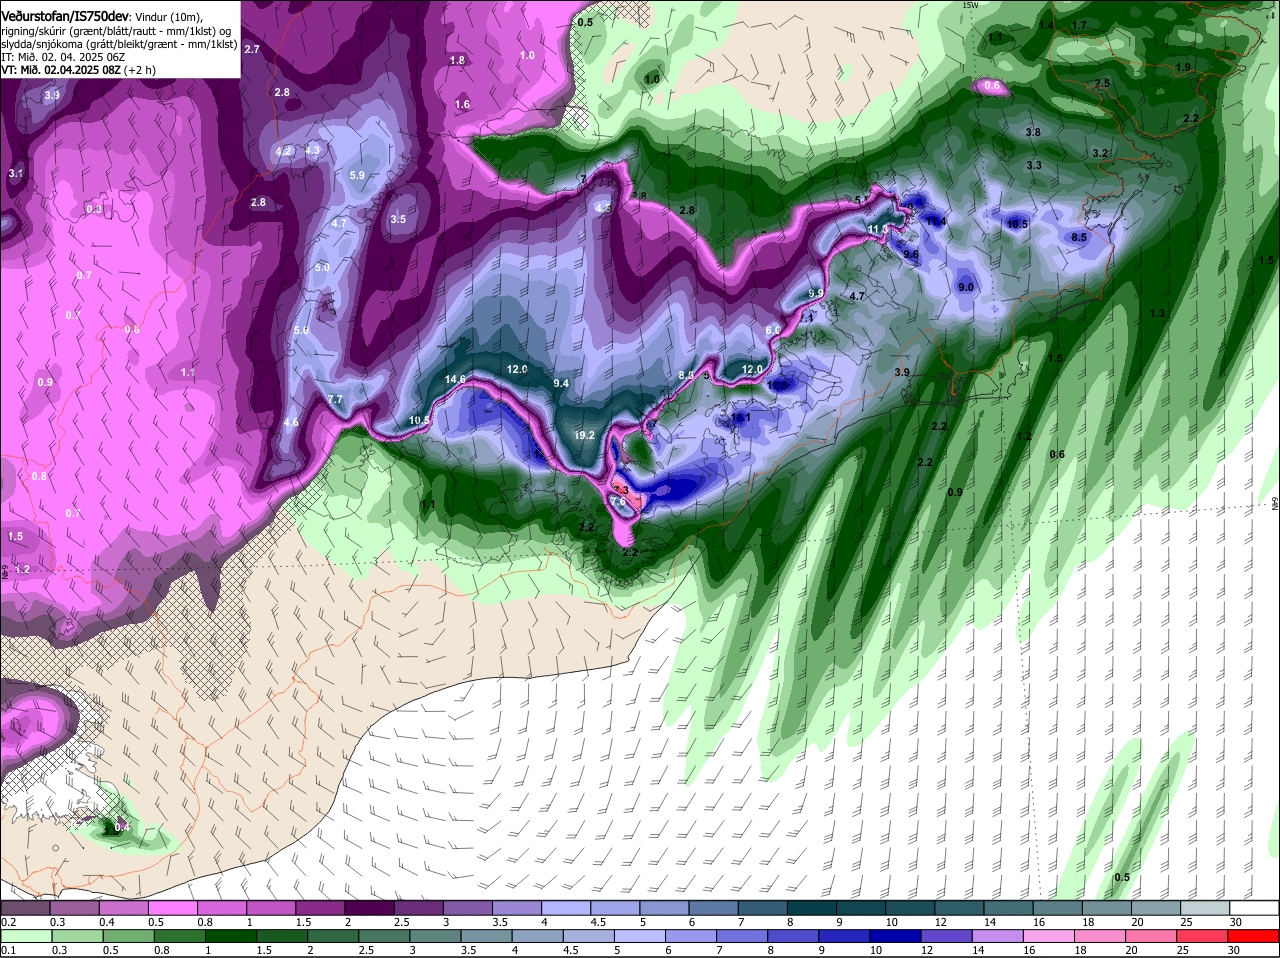
Task: Click the upper snow scale swatch between 4 and 4.5
Action: pos(566,908)
